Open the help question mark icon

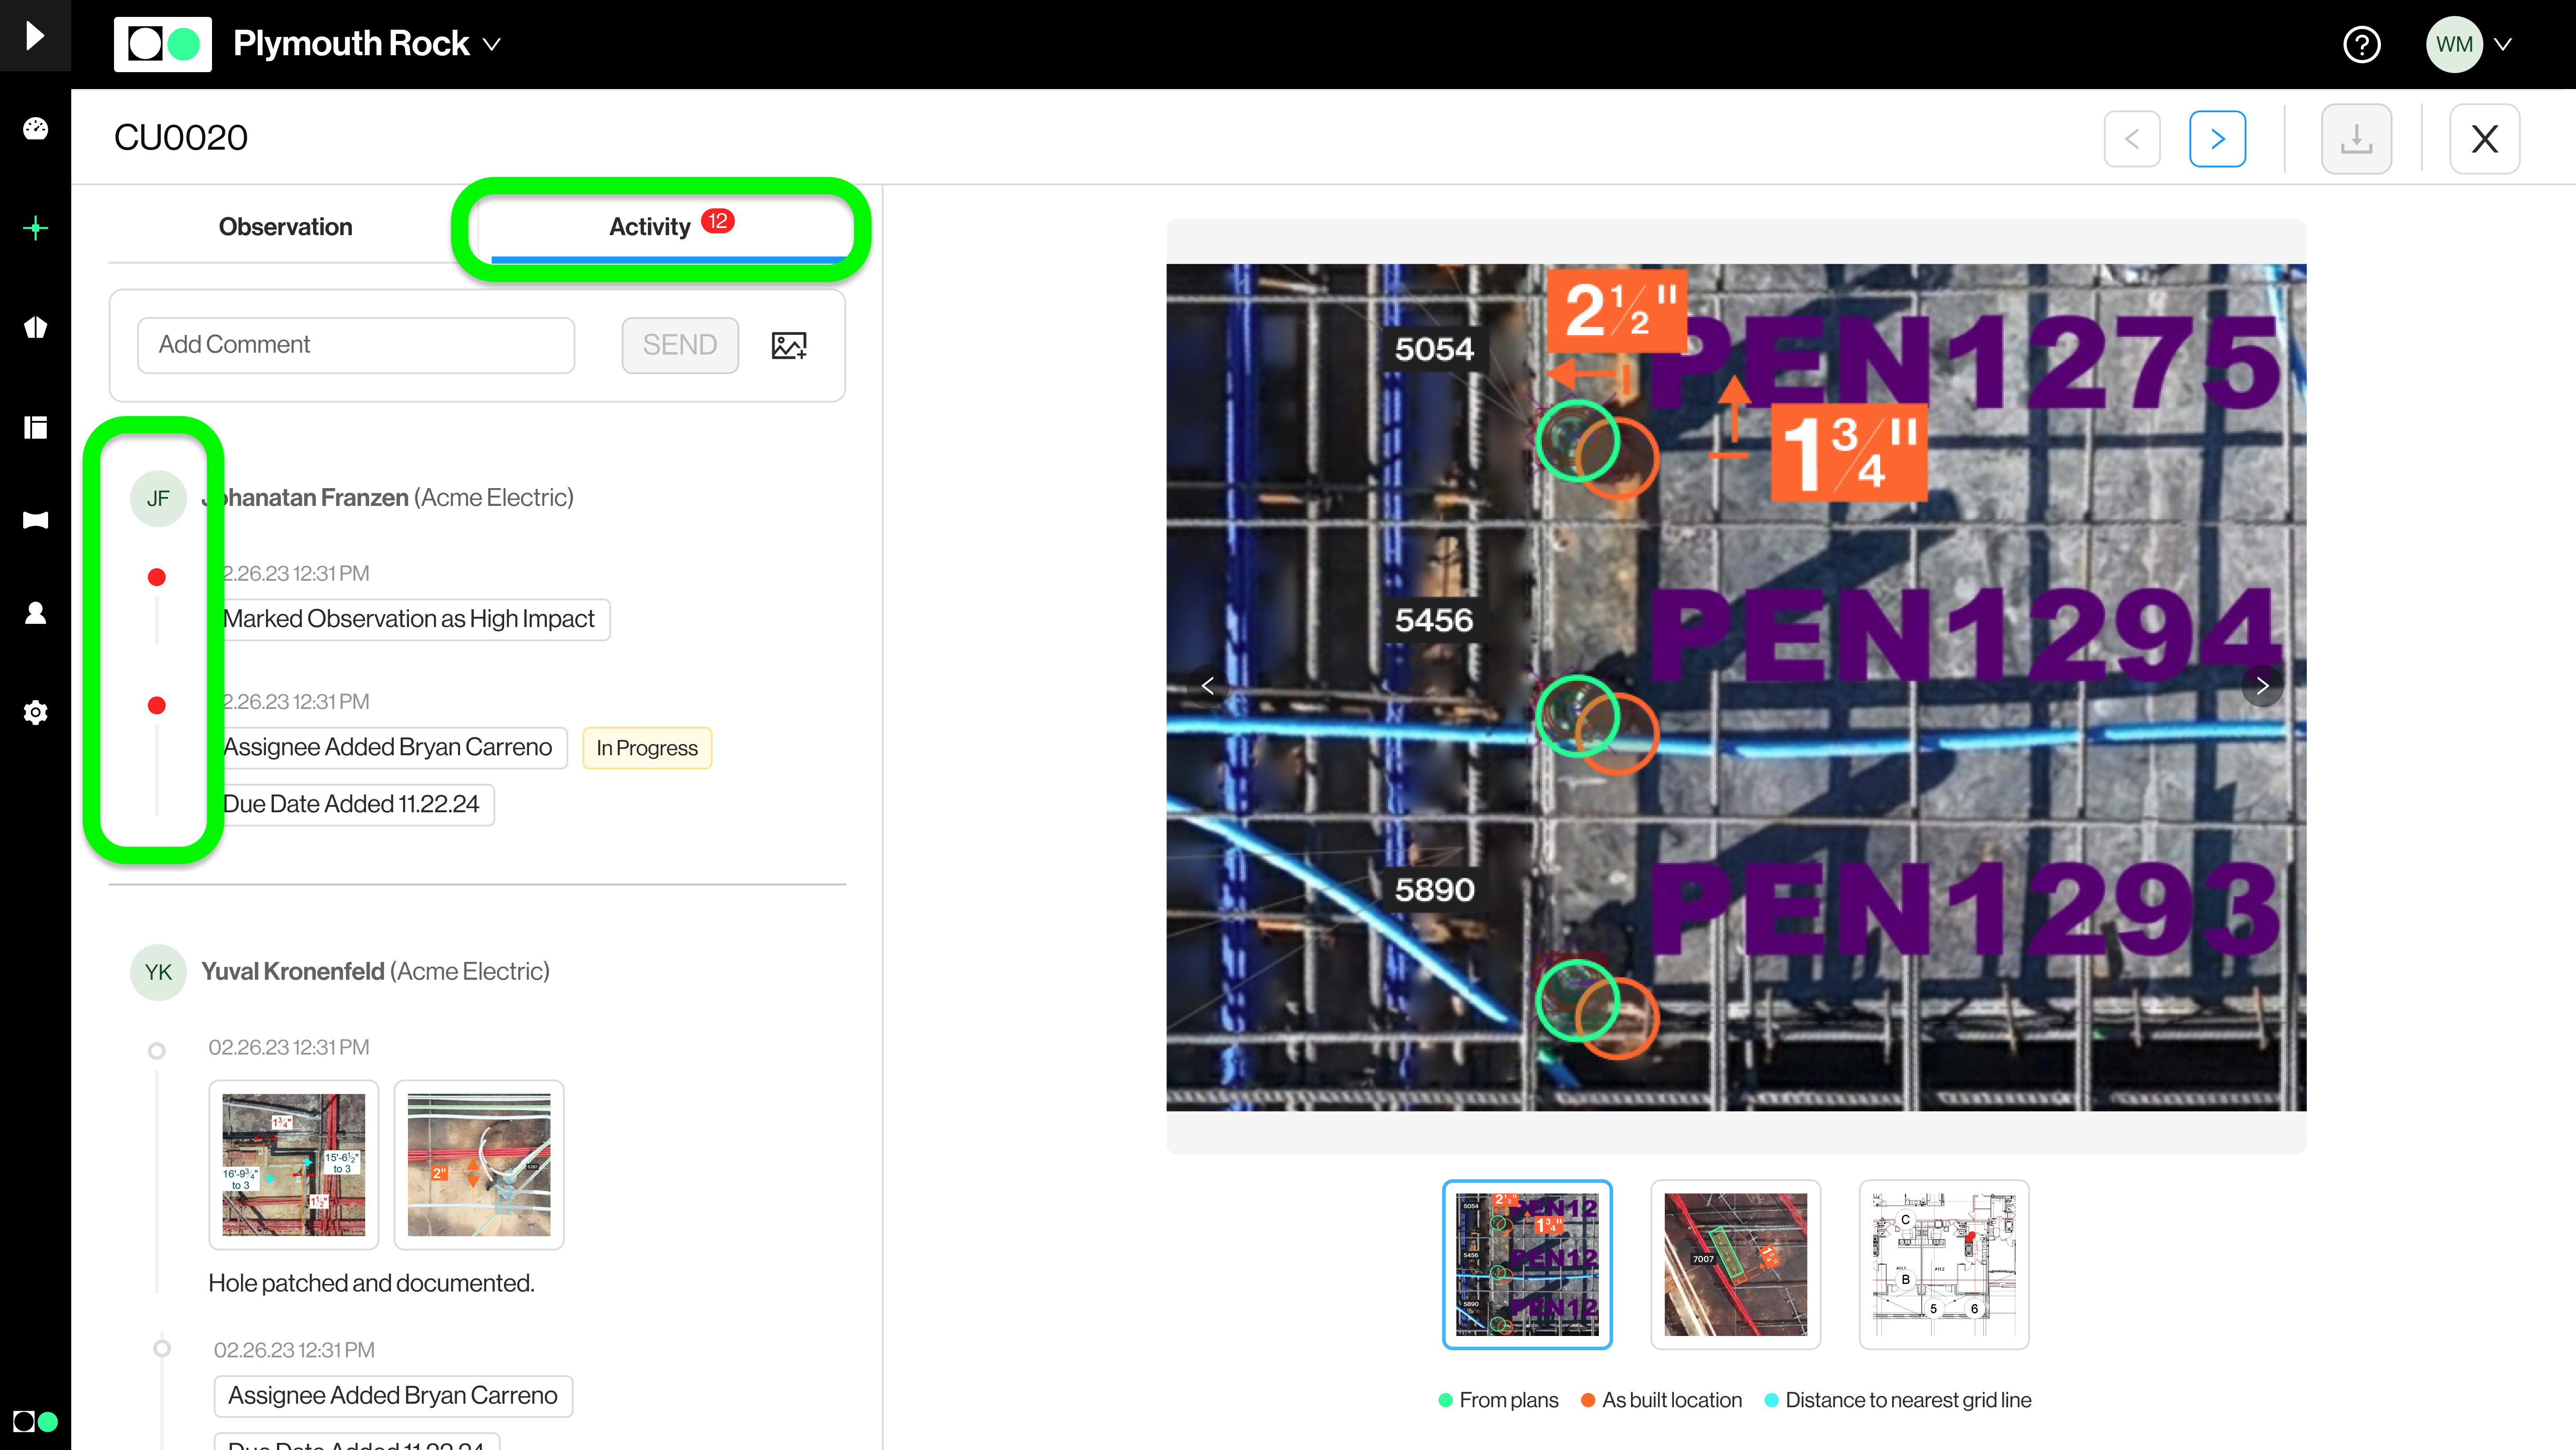click(2362, 44)
